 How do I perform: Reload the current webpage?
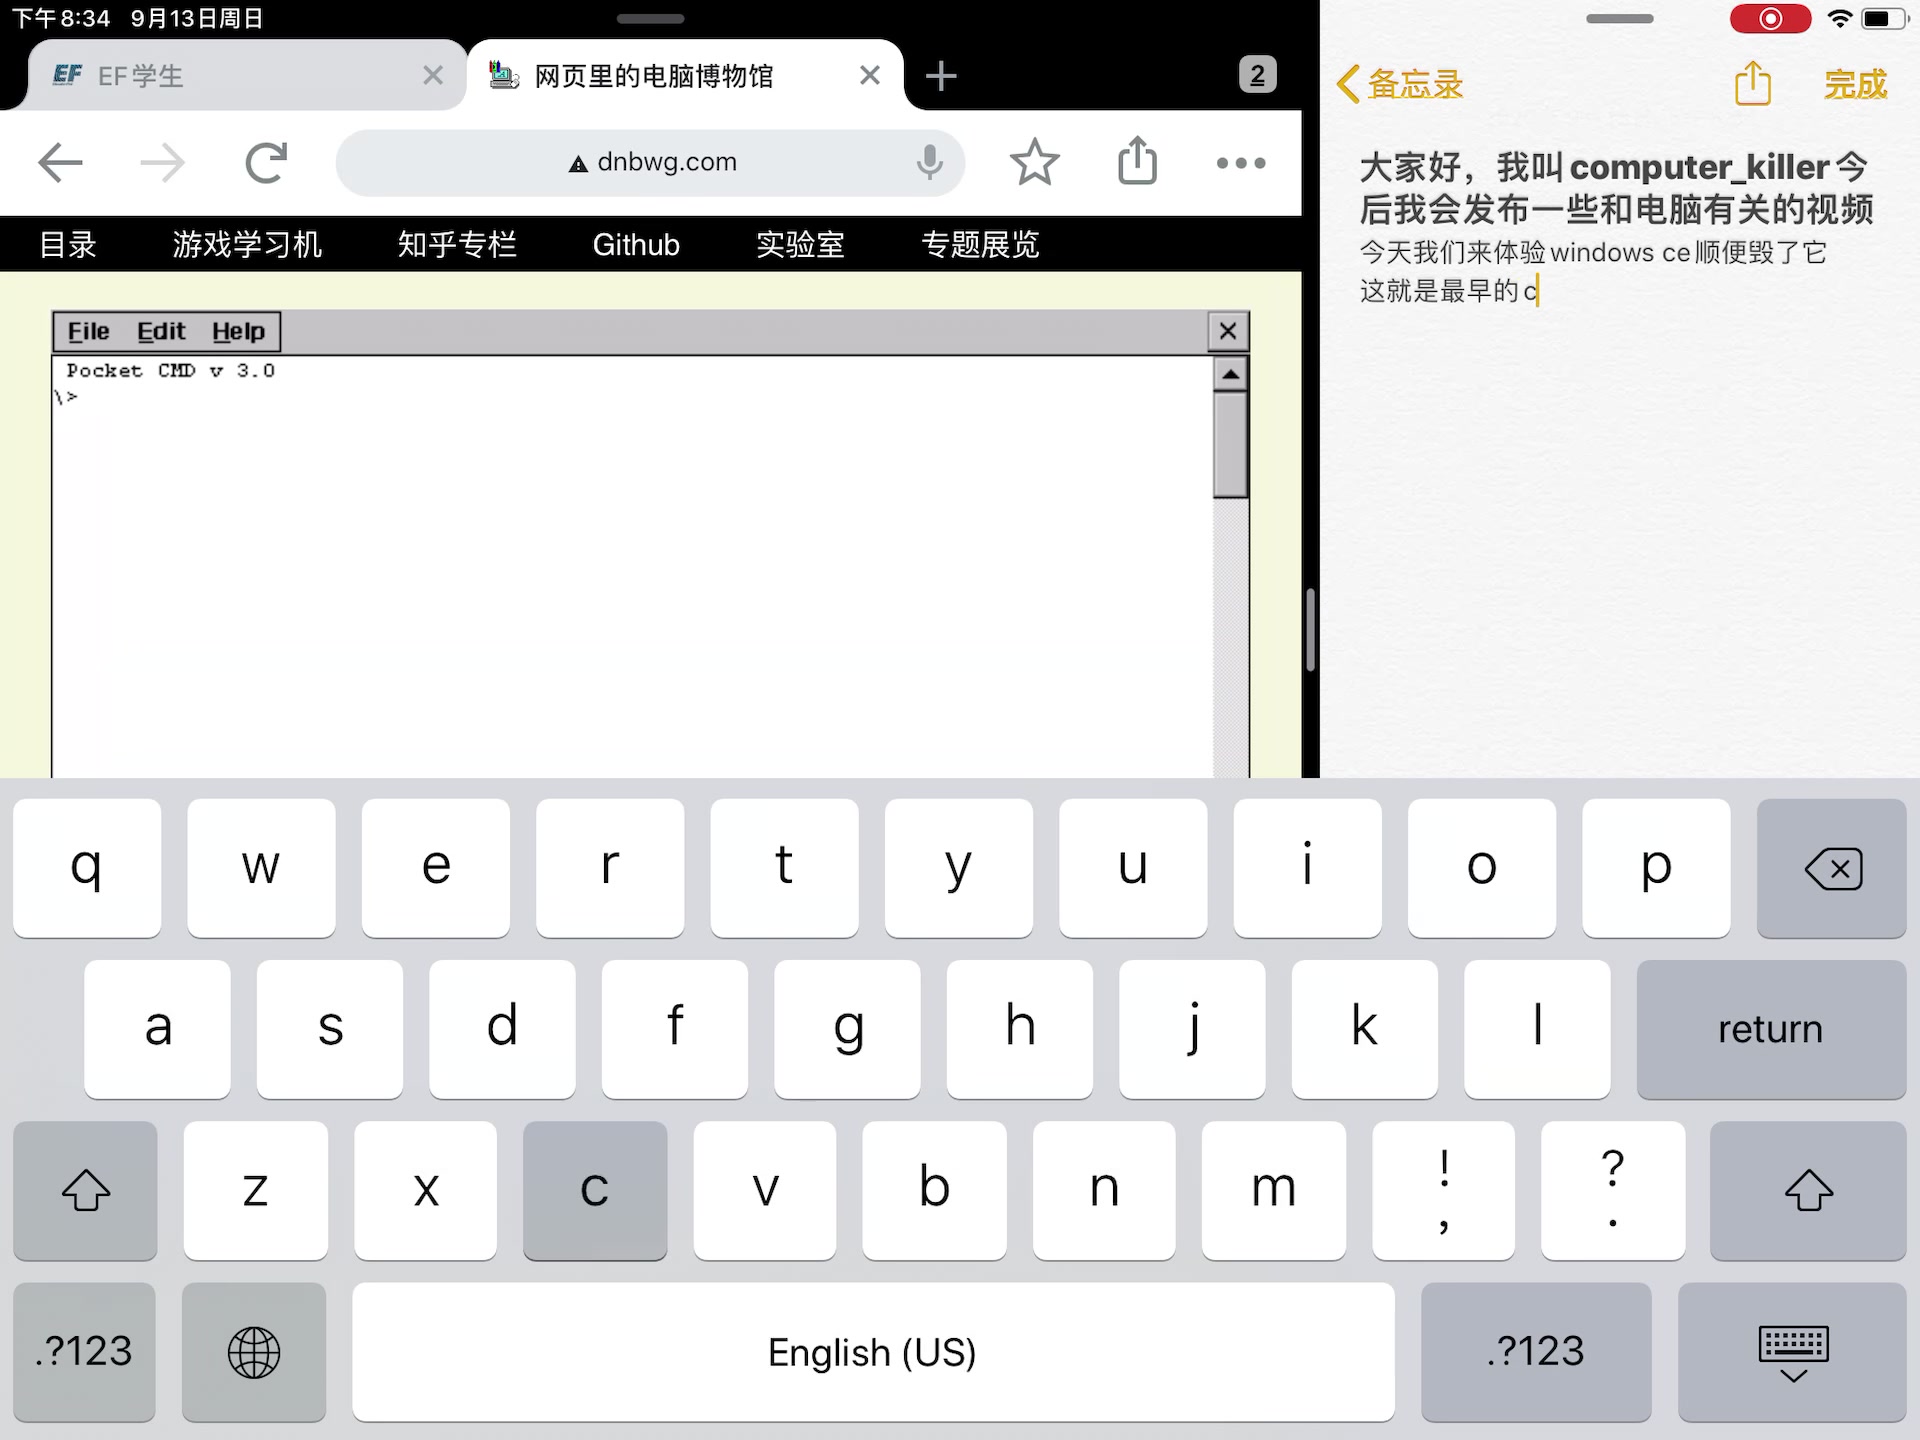tap(265, 162)
